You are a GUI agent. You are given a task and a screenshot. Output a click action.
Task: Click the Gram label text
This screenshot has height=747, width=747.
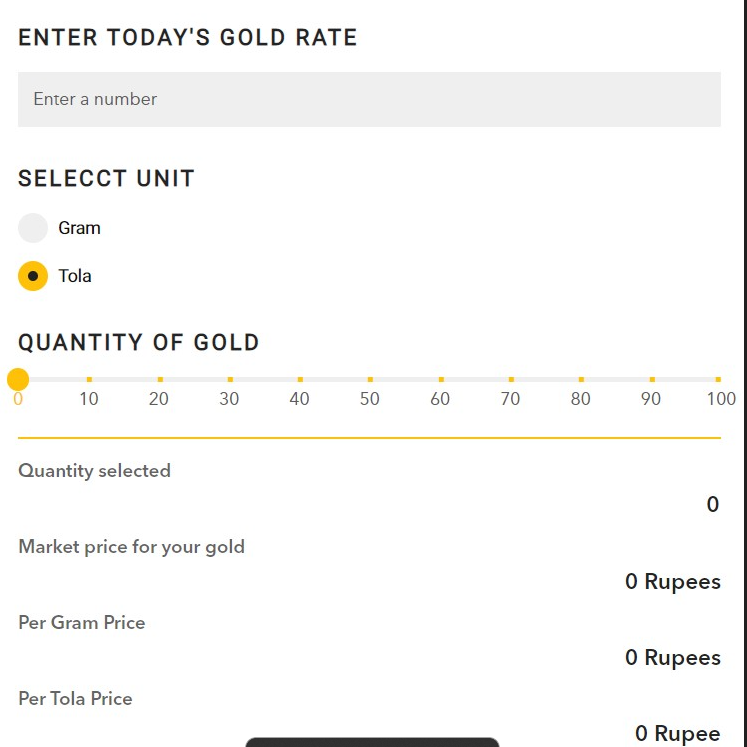point(79,228)
